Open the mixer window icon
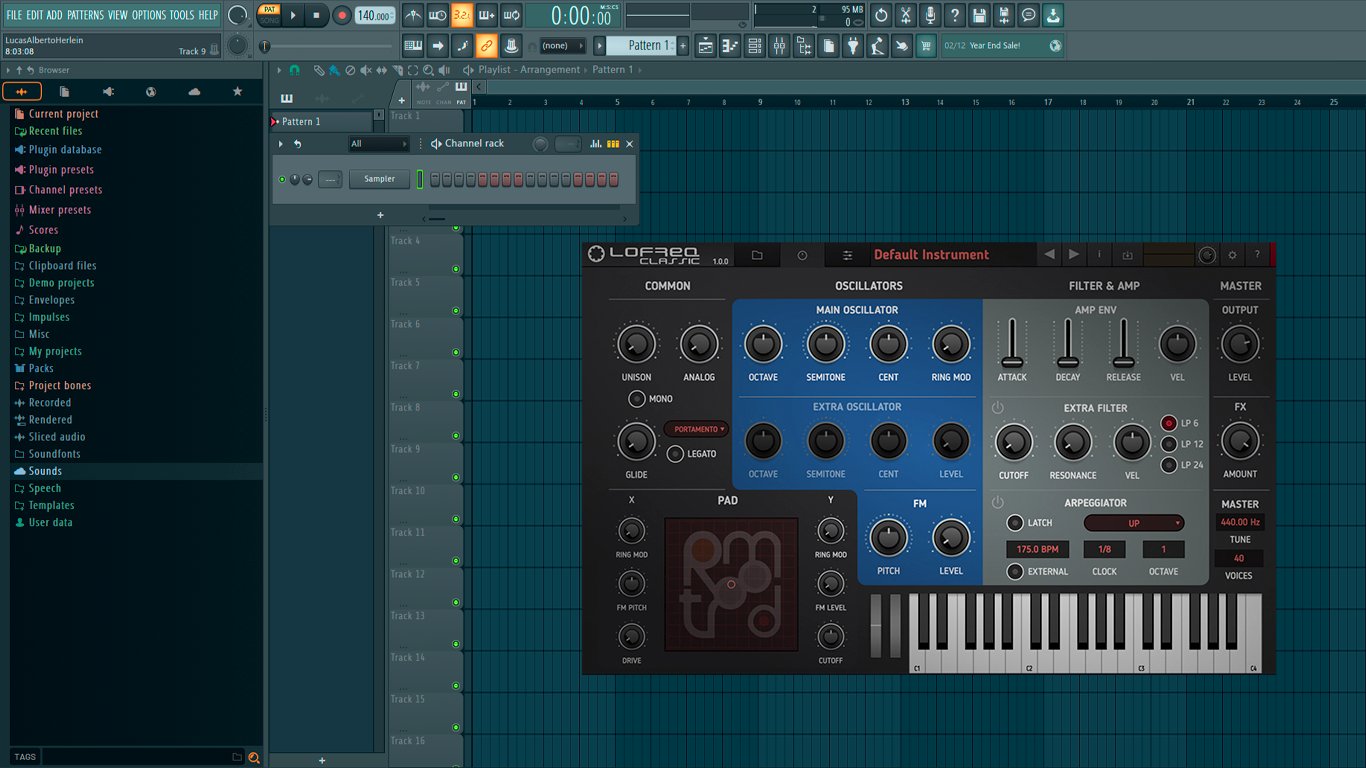Screen dimensions: 1366x768 click(x=779, y=46)
